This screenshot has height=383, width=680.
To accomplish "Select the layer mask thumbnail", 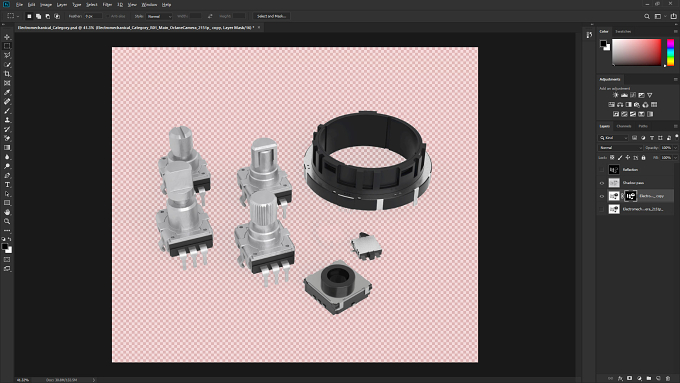I will tap(631, 196).
